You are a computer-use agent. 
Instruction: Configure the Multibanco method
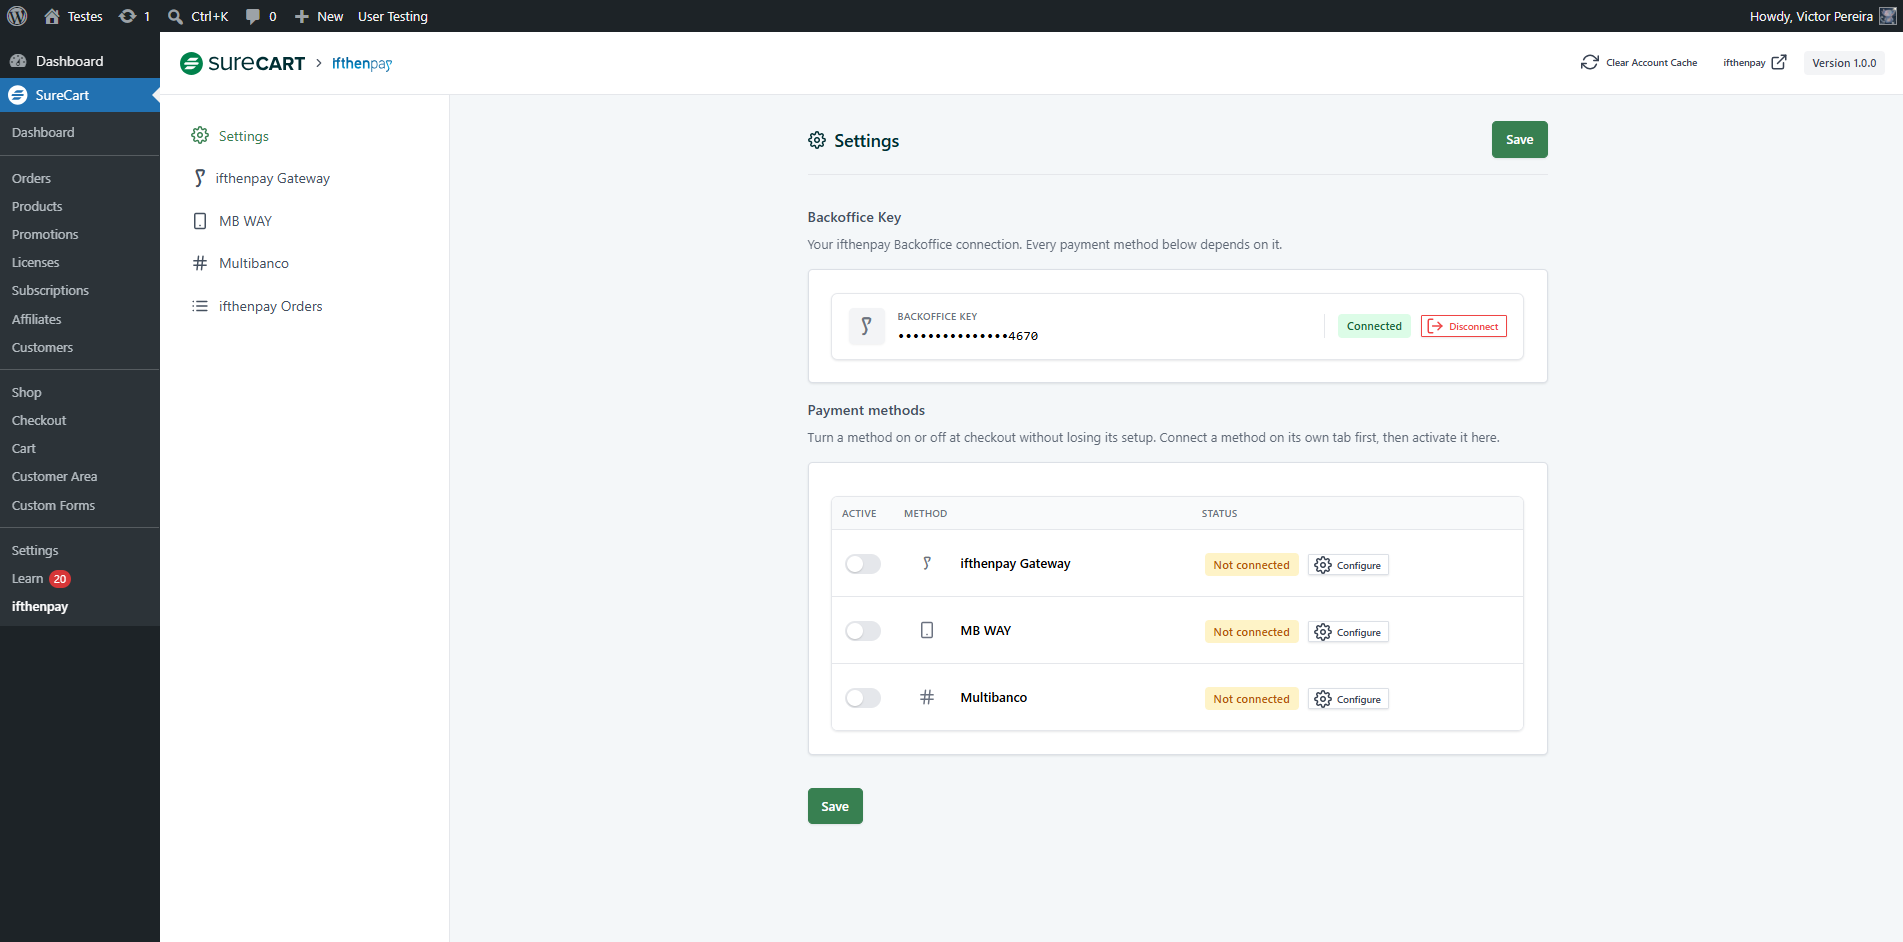tap(1348, 699)
